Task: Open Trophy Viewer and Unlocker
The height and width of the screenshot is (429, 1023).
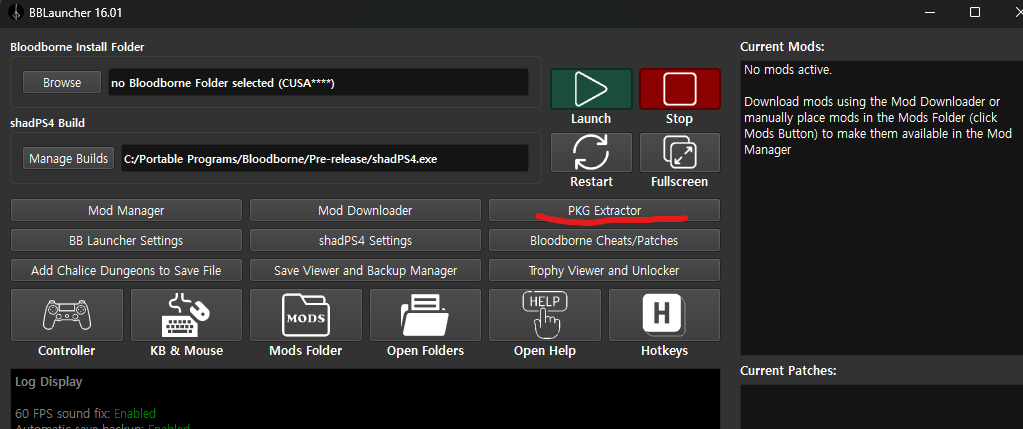Action: [x=604, y=271]
